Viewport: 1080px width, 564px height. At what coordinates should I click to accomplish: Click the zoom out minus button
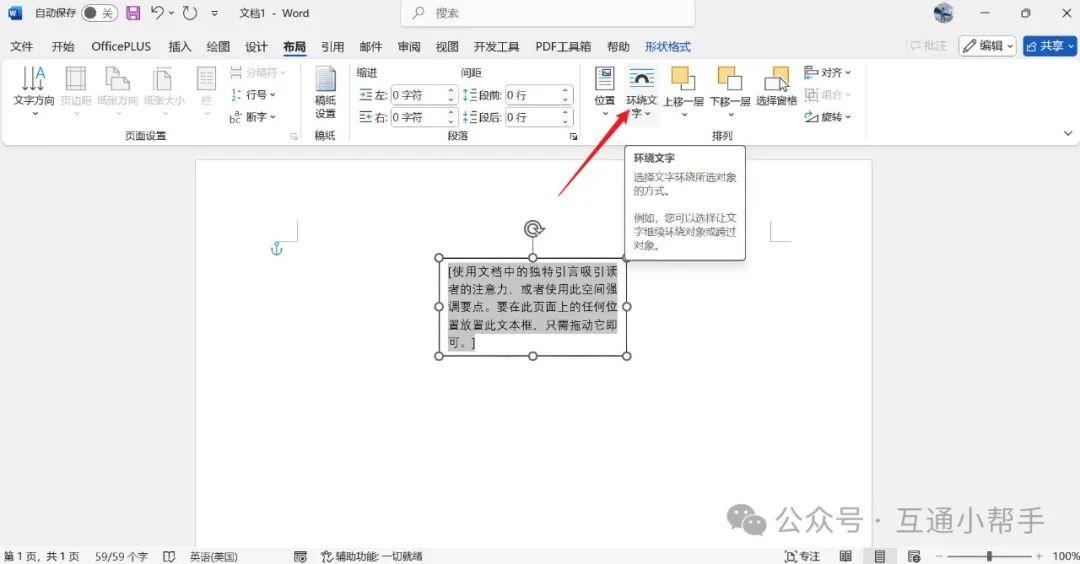938,556
